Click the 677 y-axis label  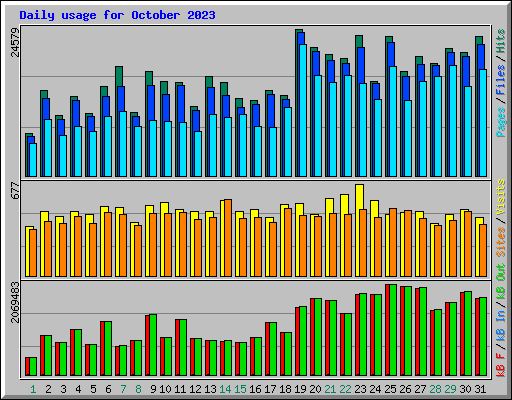click(15, 191)
